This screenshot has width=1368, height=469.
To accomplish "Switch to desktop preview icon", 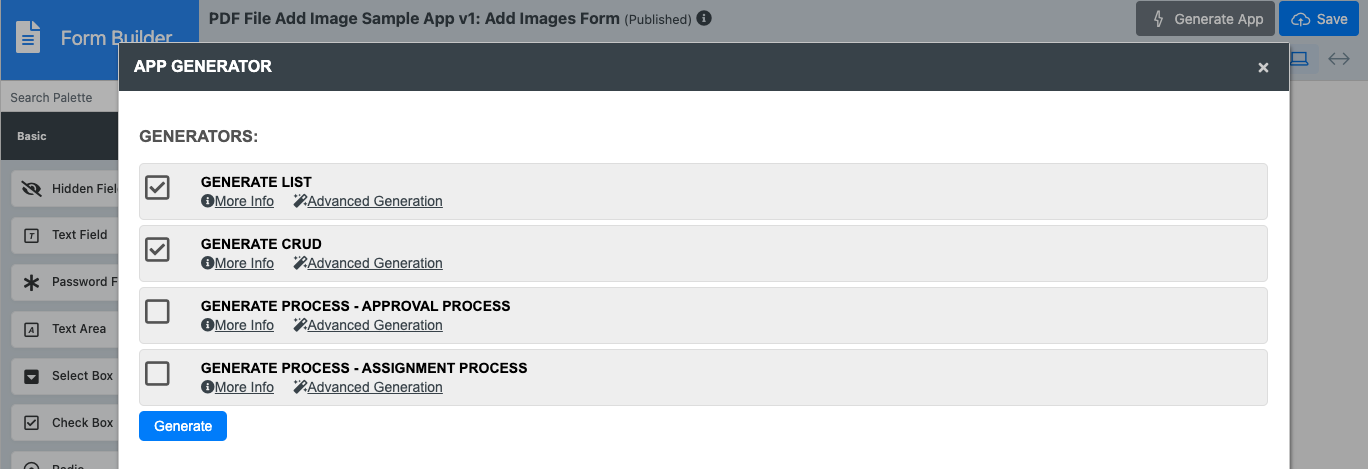I will coord(1299,59).
